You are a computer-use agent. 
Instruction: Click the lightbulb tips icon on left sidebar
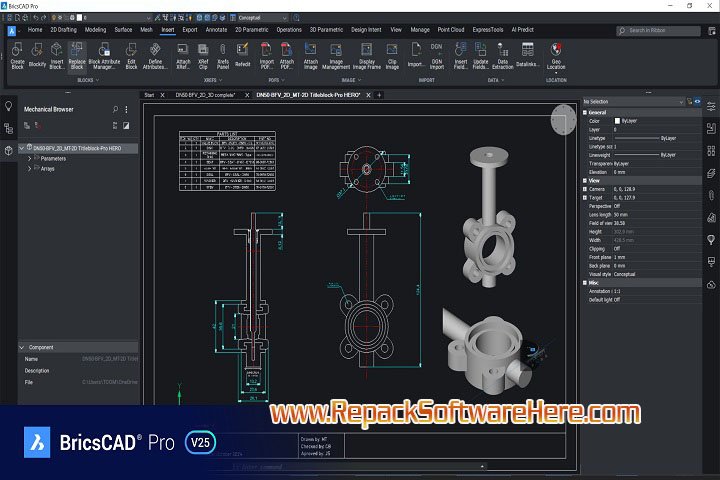[8, 106]
